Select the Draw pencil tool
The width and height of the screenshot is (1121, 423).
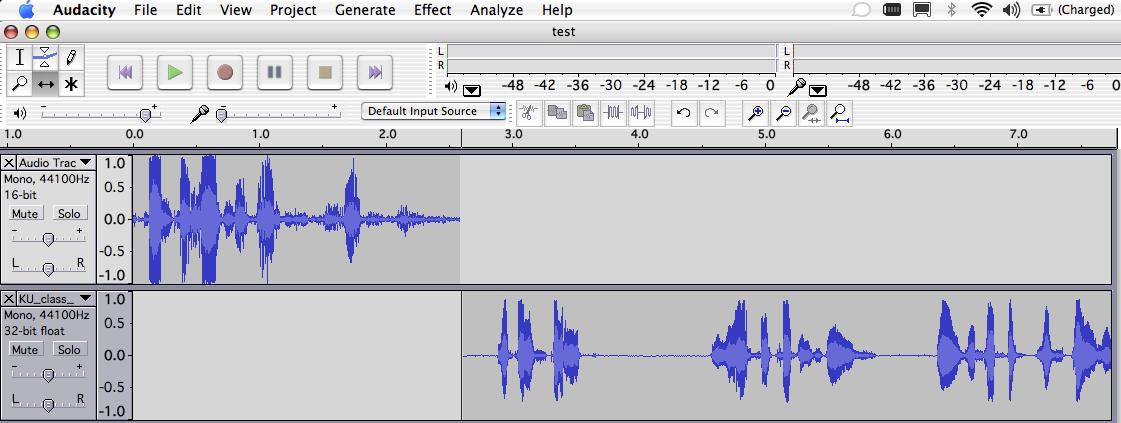coord(71,58)
